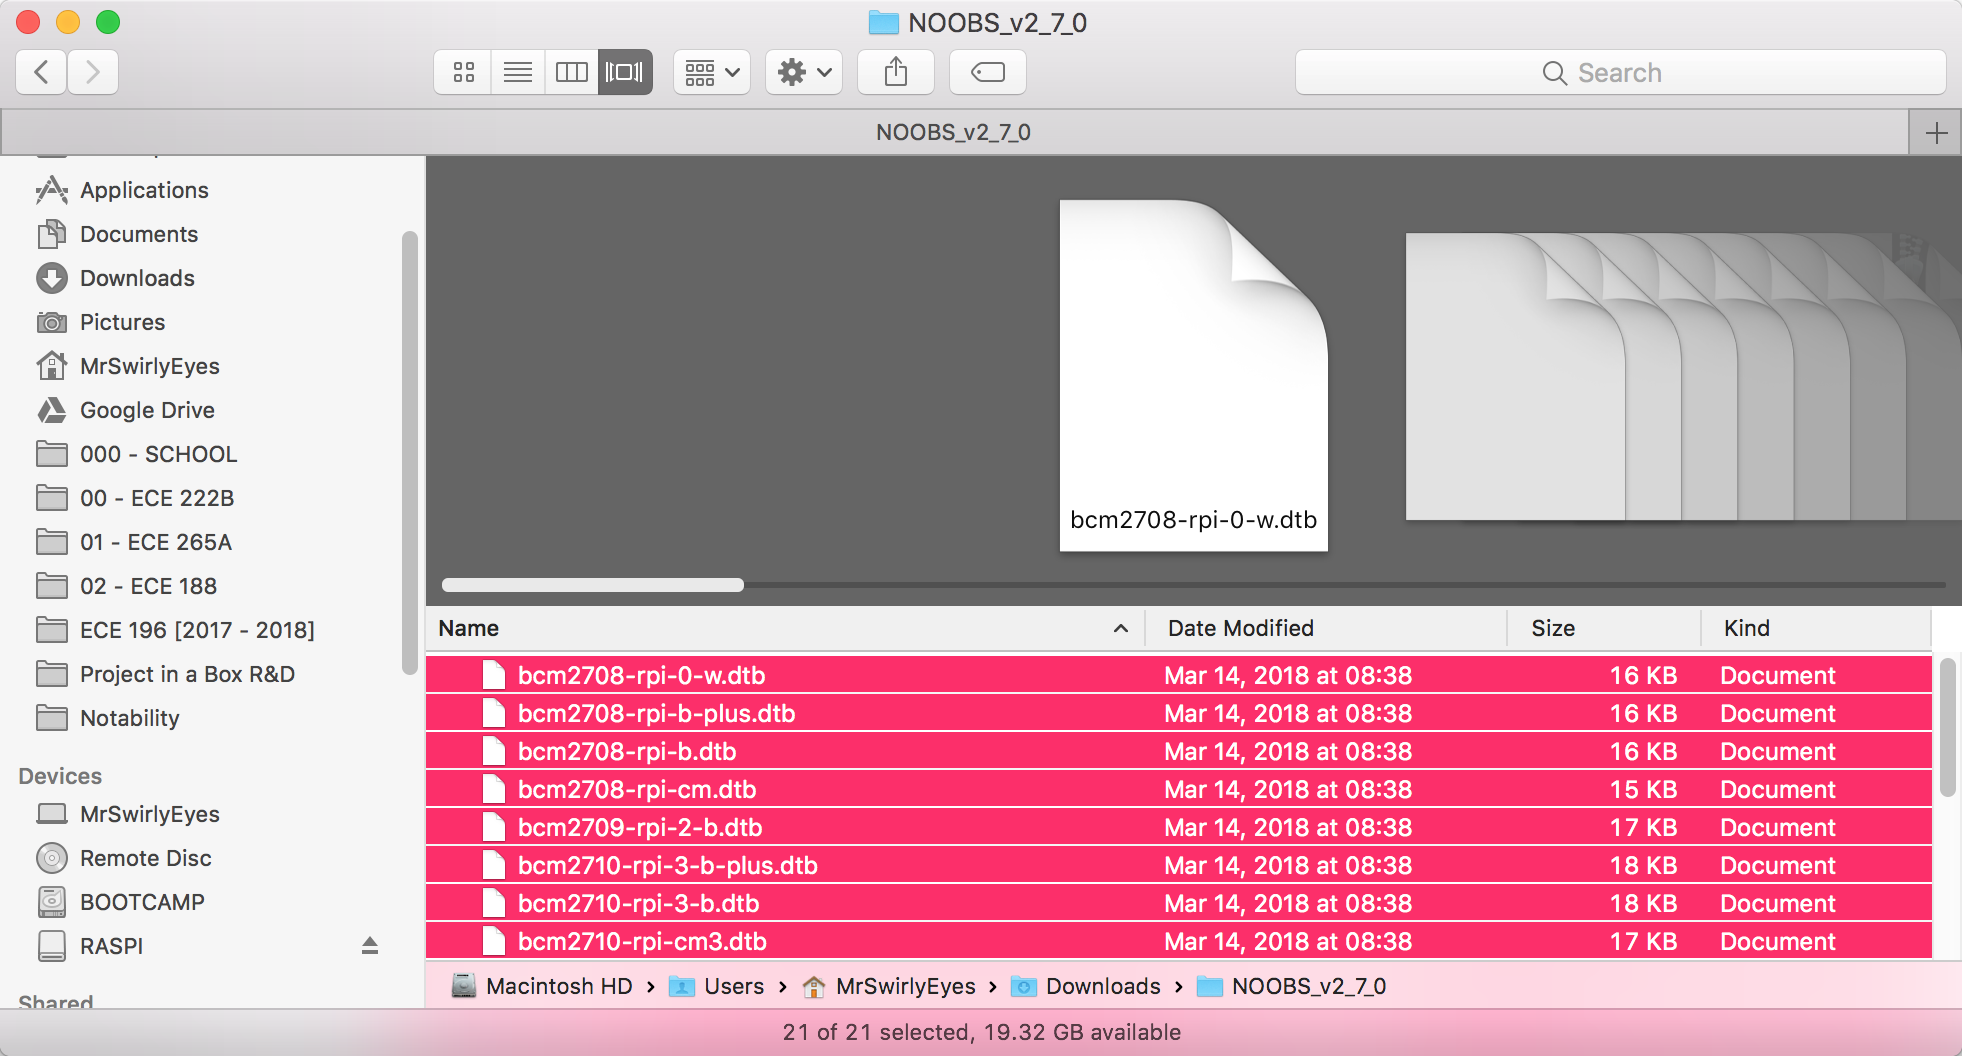
Task: Click the Edit Tags toolbar icon
Action: pyautogui.click(x=987, y=72)
